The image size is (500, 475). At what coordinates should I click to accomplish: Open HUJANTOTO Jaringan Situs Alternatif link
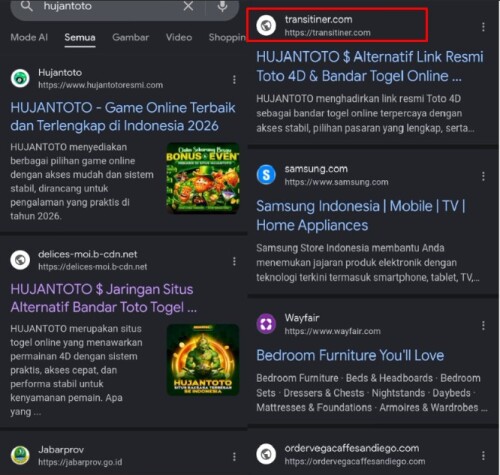pyautogui.click(x=103, y=298)
